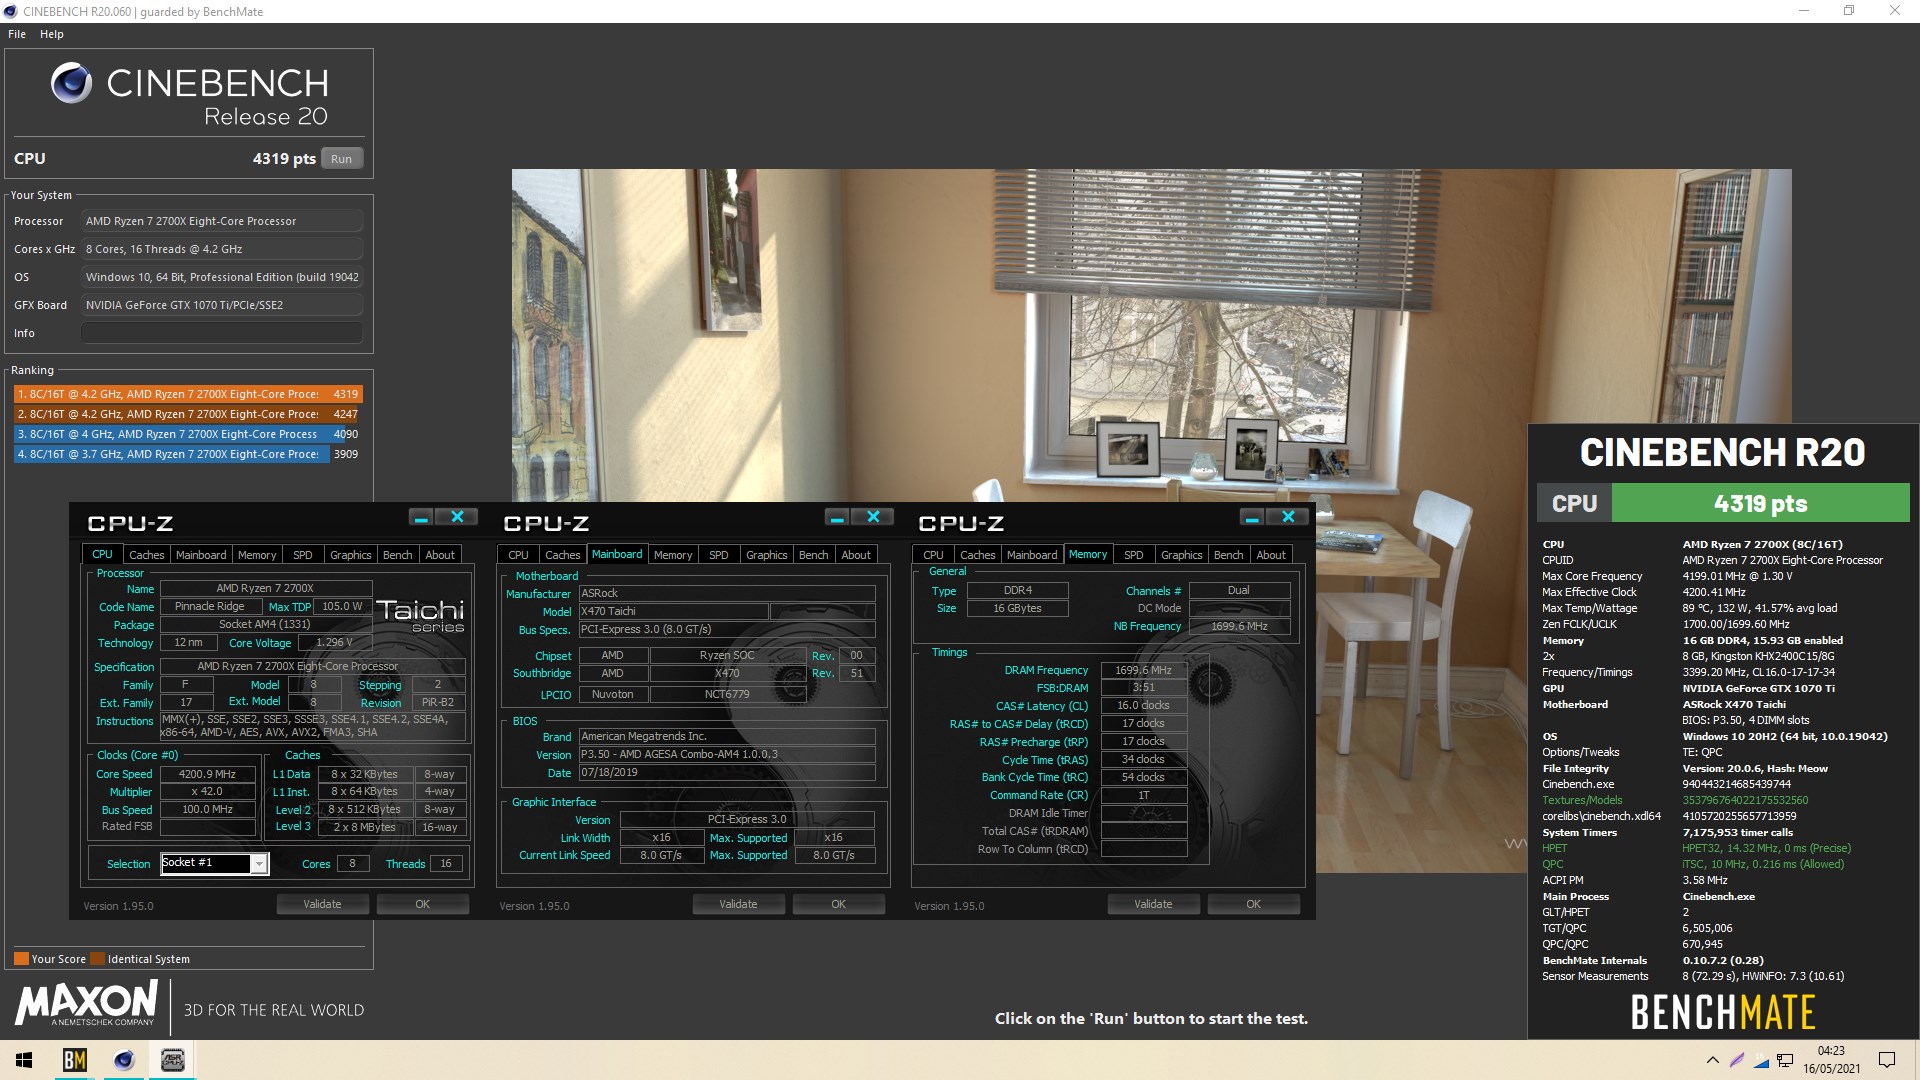Click the BIOS Version P3.50 field

coord(727,754)
